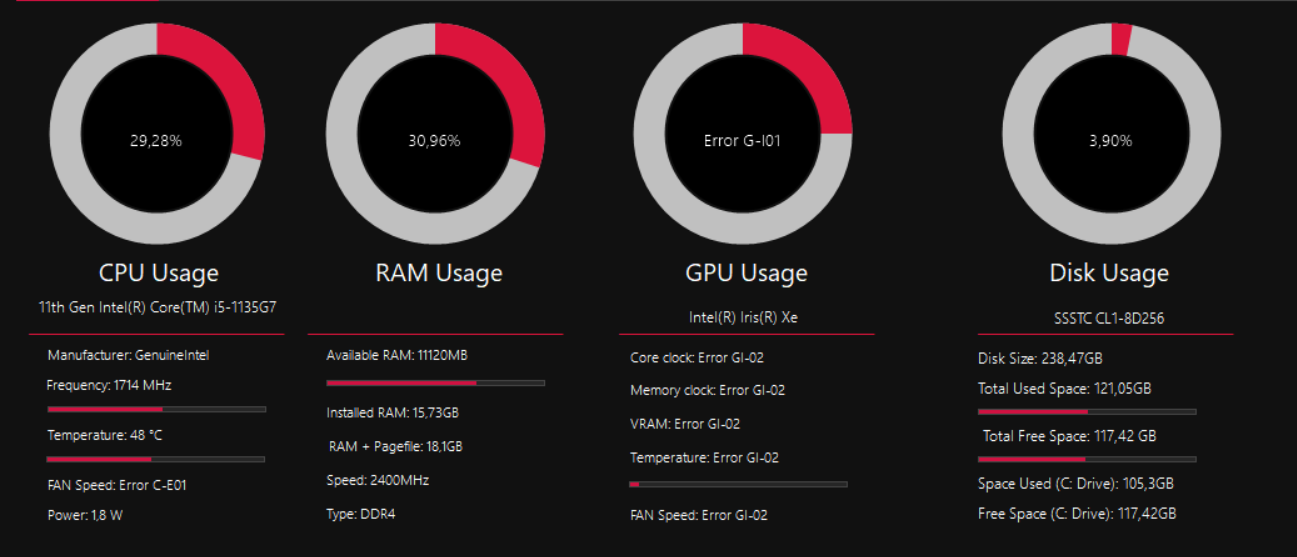Click the 11th Gen Intel Core i5-1135G7 label

click(x=158, y=308)
